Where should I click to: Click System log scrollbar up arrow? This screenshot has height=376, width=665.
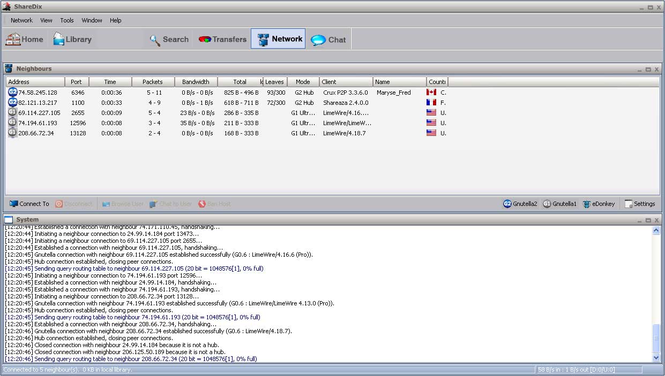pyautogui.click(x=656, y=231)
